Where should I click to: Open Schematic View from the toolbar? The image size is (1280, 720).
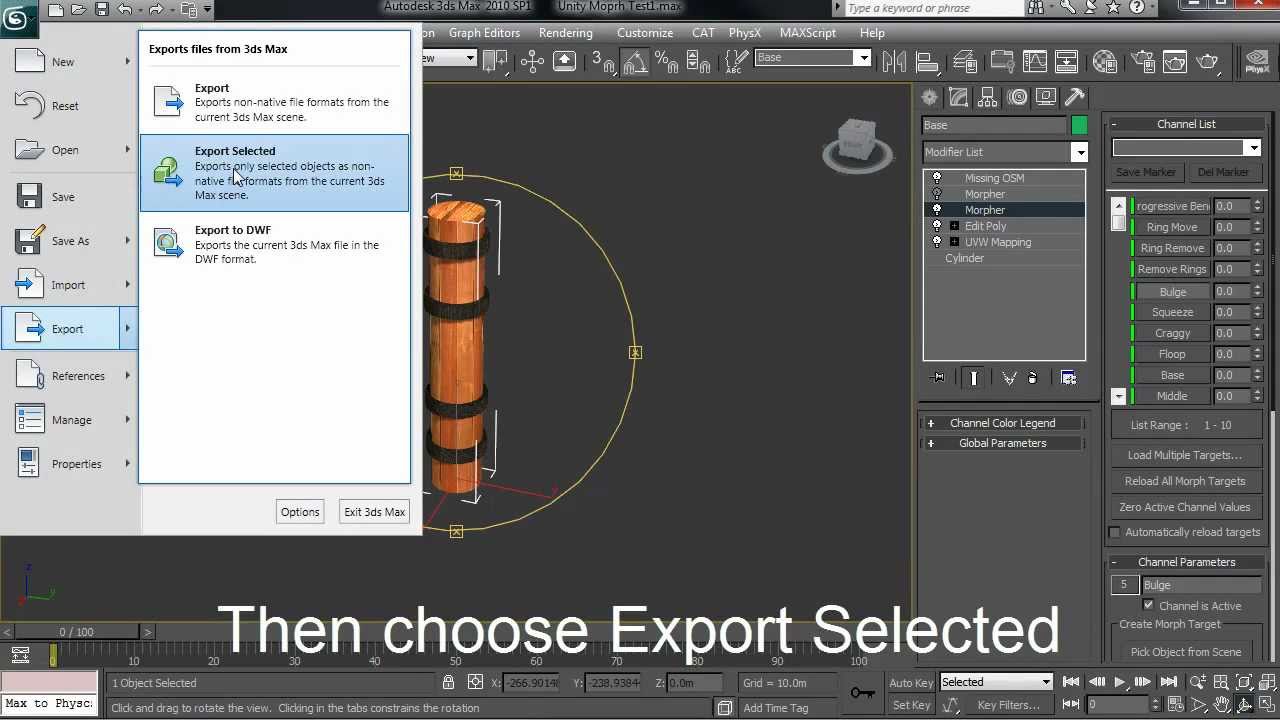pyautogui.click(x=1066, y=62)
